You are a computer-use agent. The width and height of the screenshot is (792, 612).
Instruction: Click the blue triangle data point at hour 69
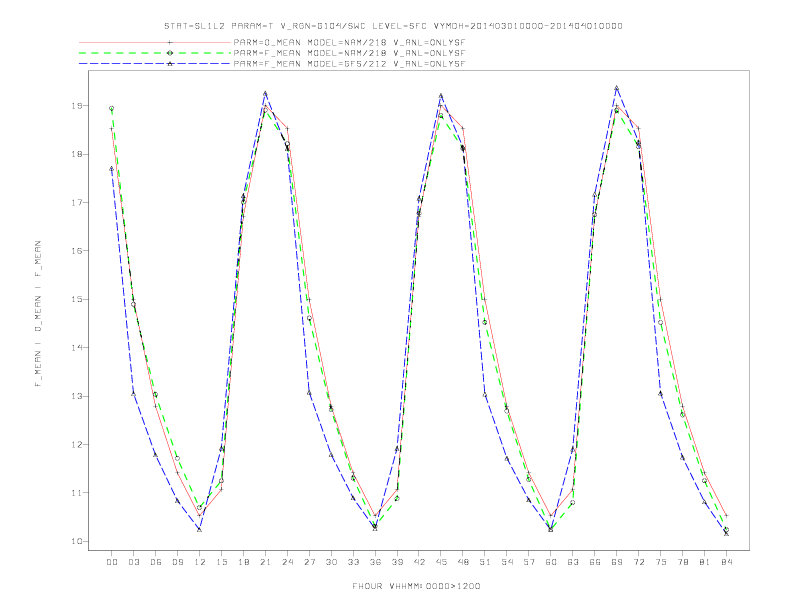(x=617, y=88)
